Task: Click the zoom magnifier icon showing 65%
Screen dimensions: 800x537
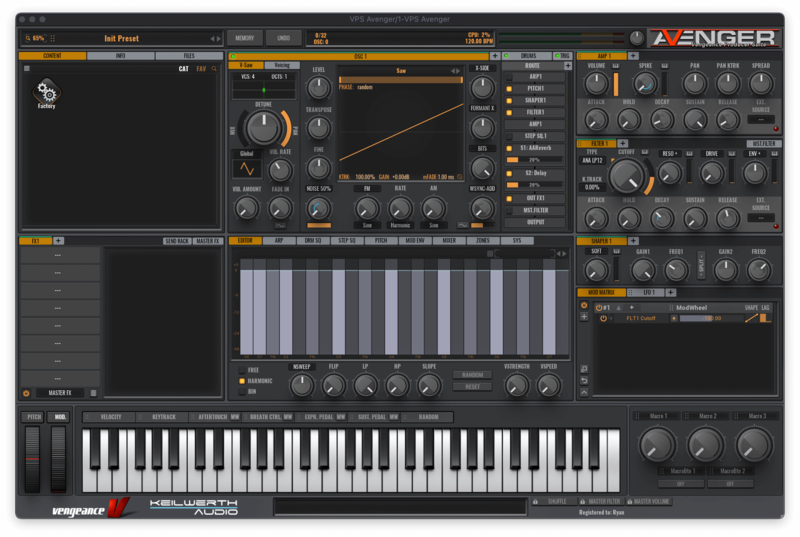Action: tap(26, 38)
